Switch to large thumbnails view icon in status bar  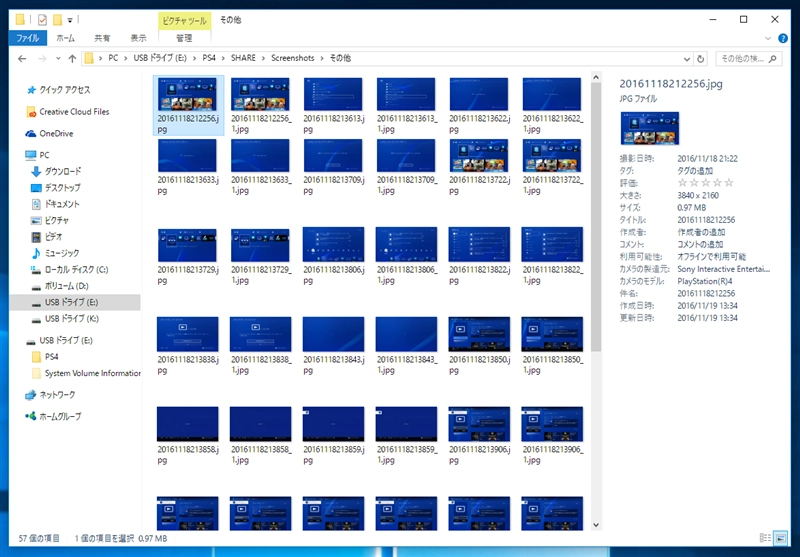point(780,538)
